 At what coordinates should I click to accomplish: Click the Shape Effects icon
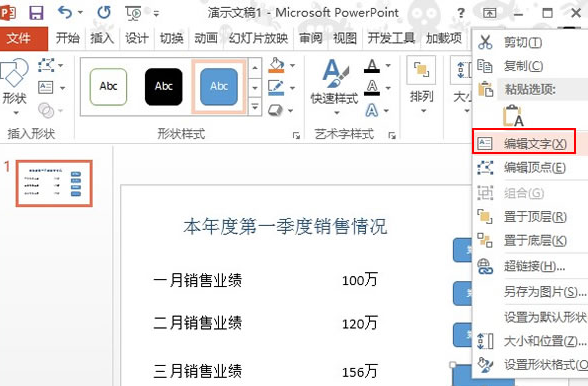(x=276, y=110)
